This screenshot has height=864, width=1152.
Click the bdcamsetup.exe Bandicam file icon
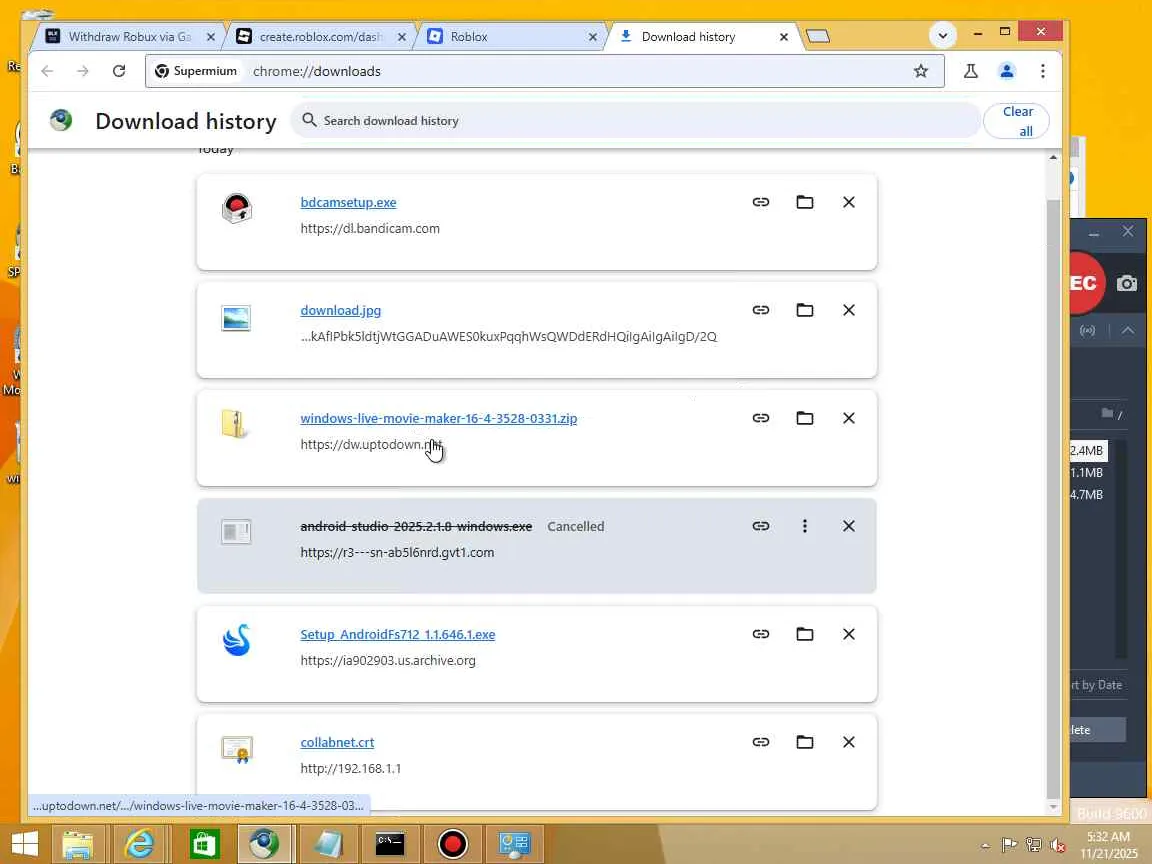pyautogui.click(x=237, y=209)
